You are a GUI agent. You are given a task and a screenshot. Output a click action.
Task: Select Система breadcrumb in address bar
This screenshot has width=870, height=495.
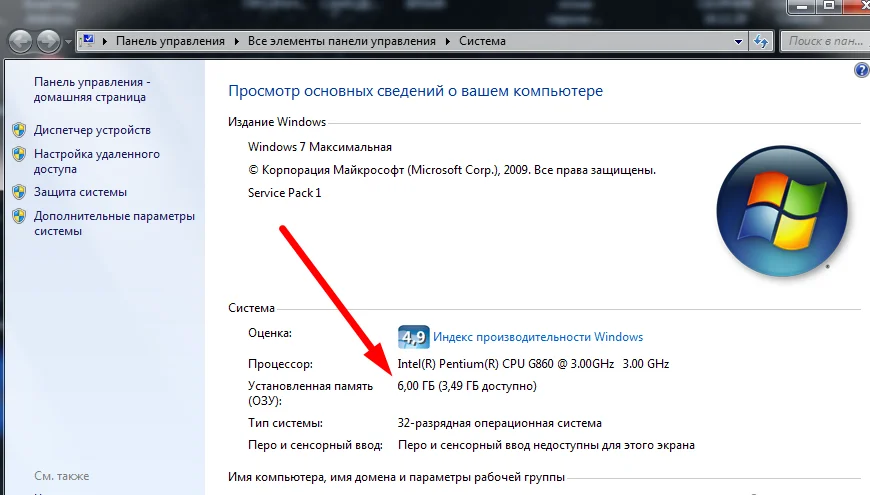[x=482, y=41]
